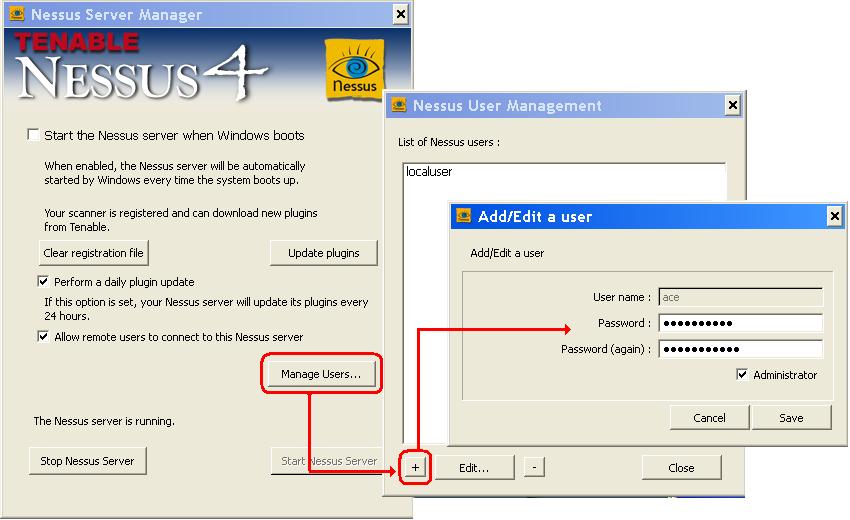Uncheck the Administrator checkbox
Screen dimensions: 850x520
[x=742, y=375]
